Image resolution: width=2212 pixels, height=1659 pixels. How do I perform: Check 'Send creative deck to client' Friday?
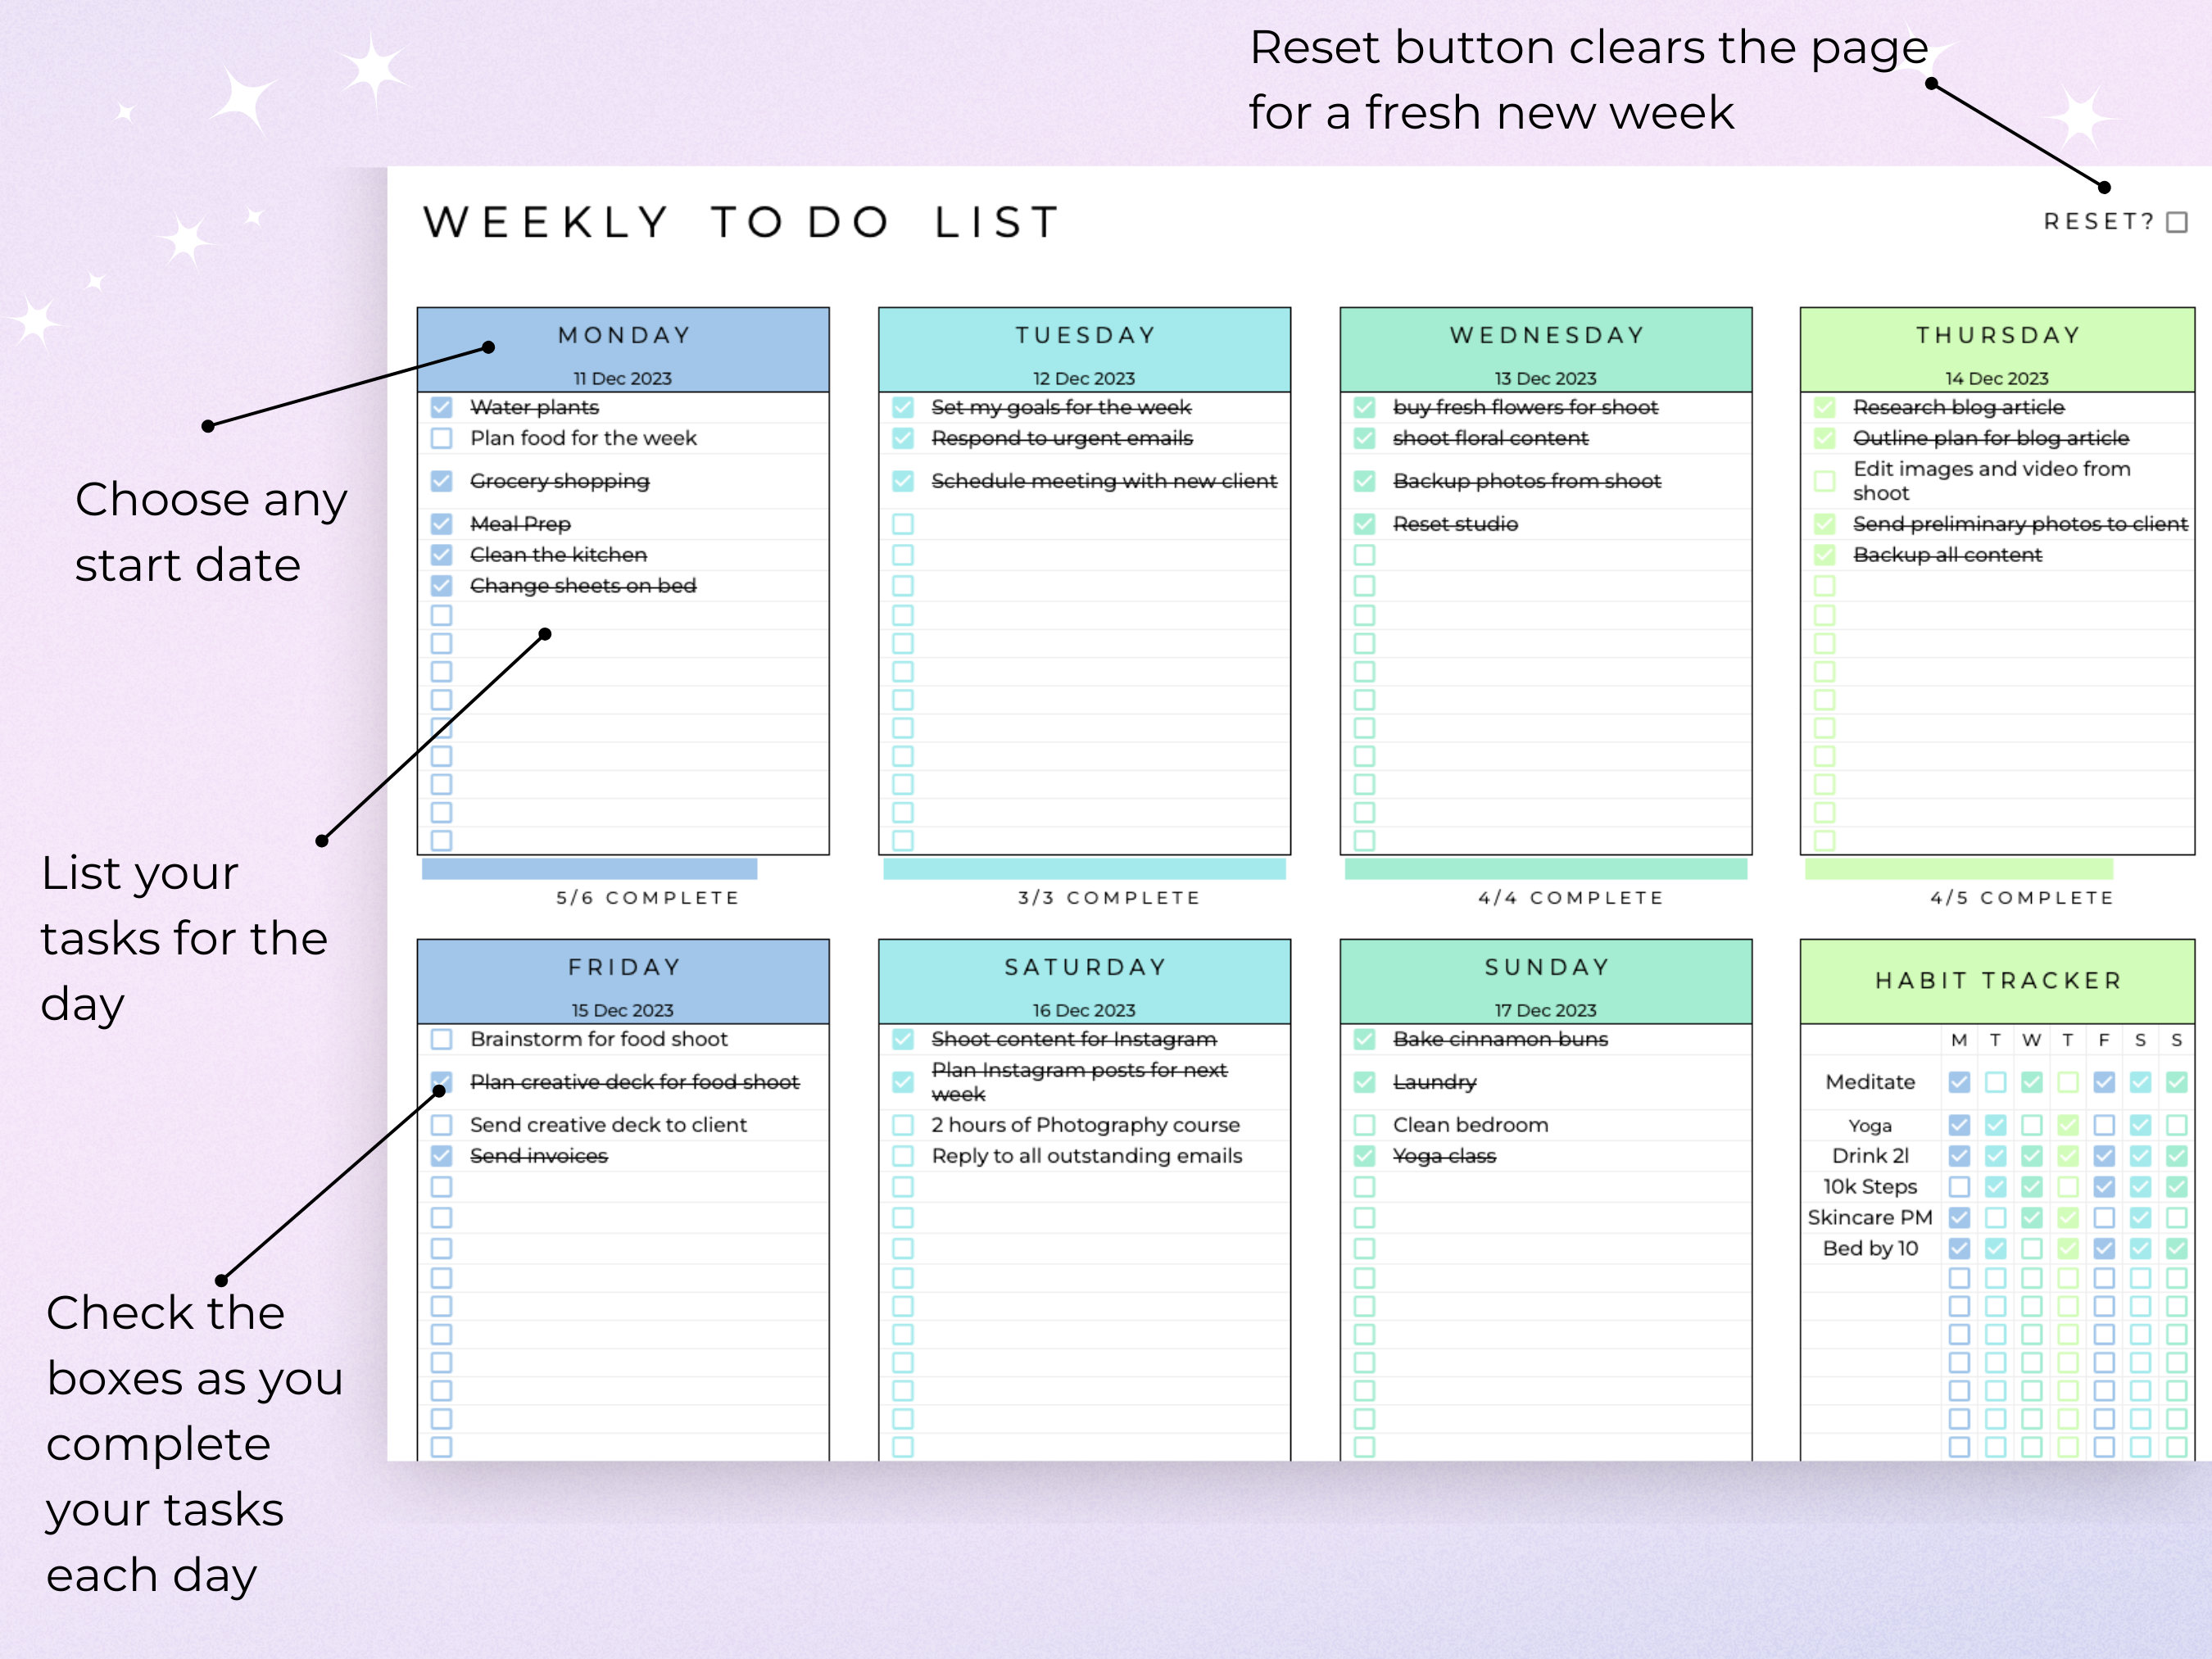coord(441,1124)
